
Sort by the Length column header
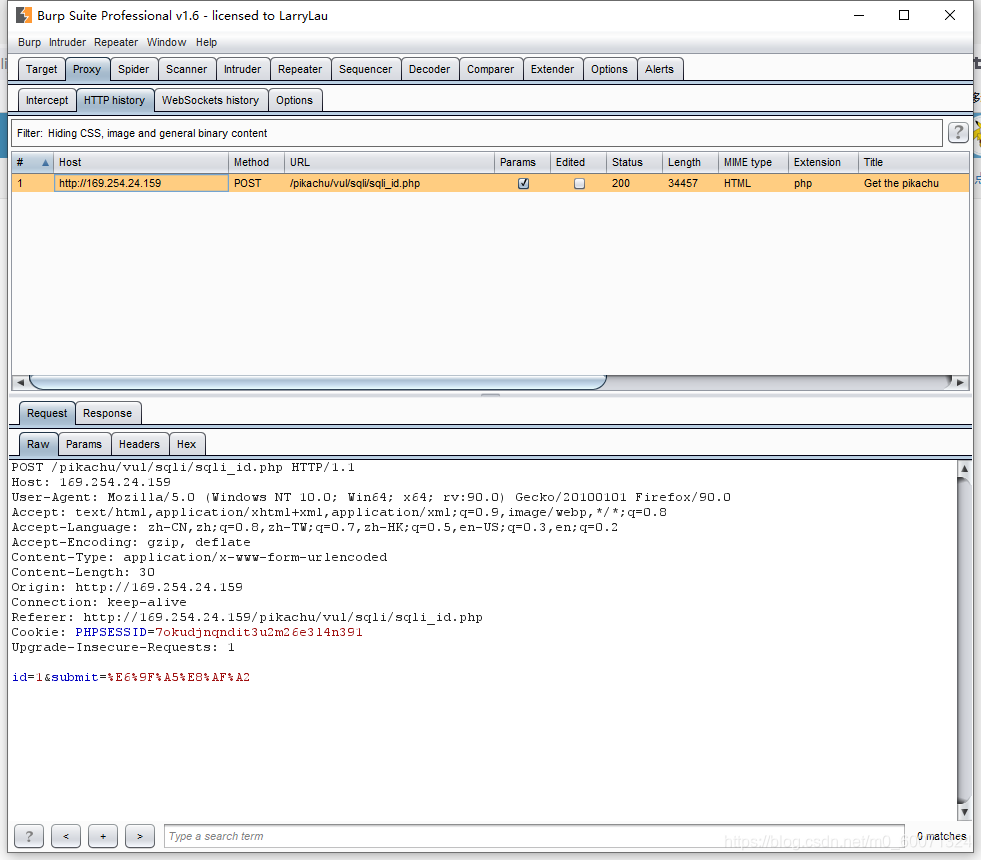690,163
